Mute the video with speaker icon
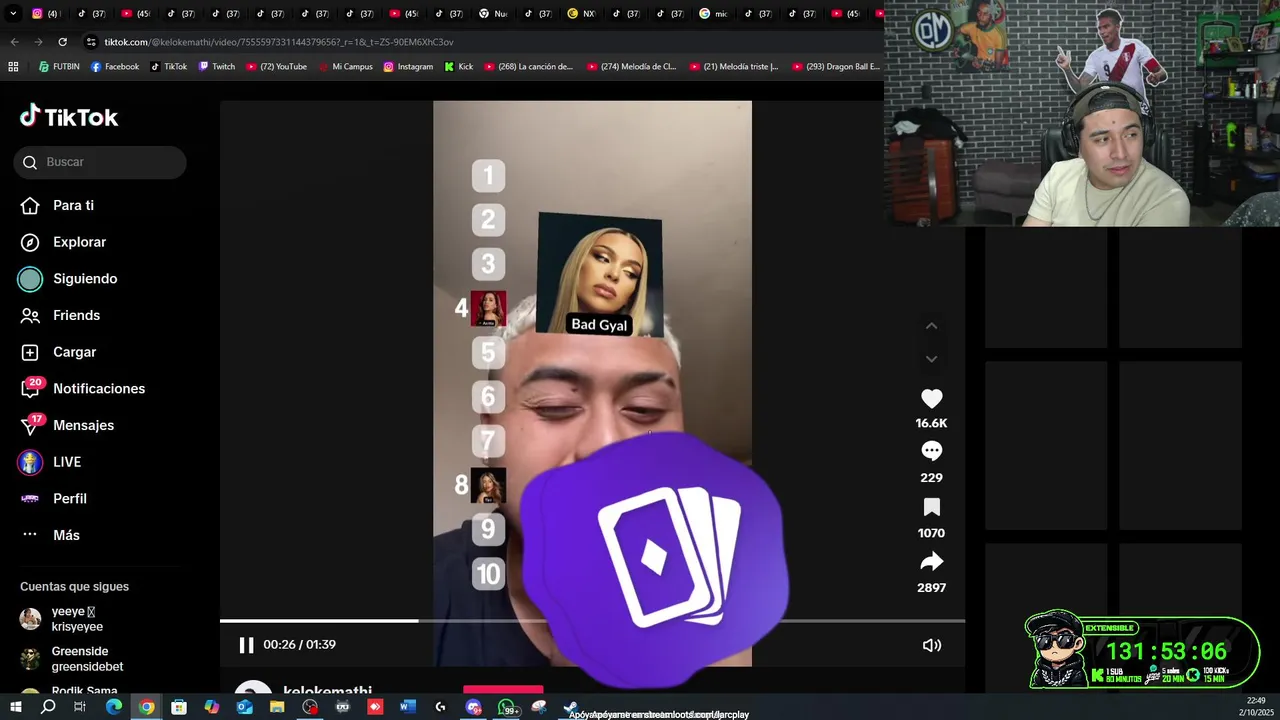Viewport: 1280px width, 720px height. (931, 645)
